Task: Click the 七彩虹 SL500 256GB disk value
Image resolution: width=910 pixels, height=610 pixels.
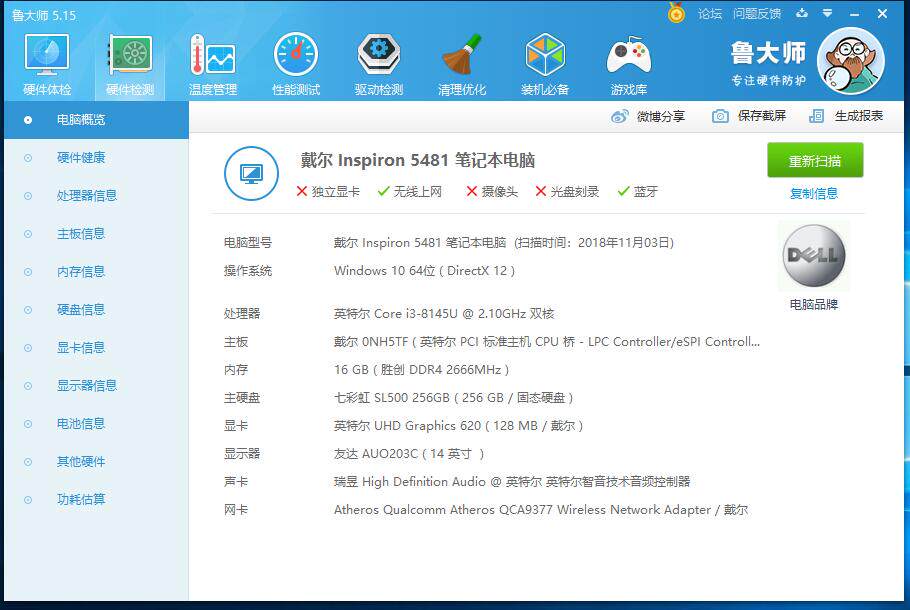Action: [453, 398]
